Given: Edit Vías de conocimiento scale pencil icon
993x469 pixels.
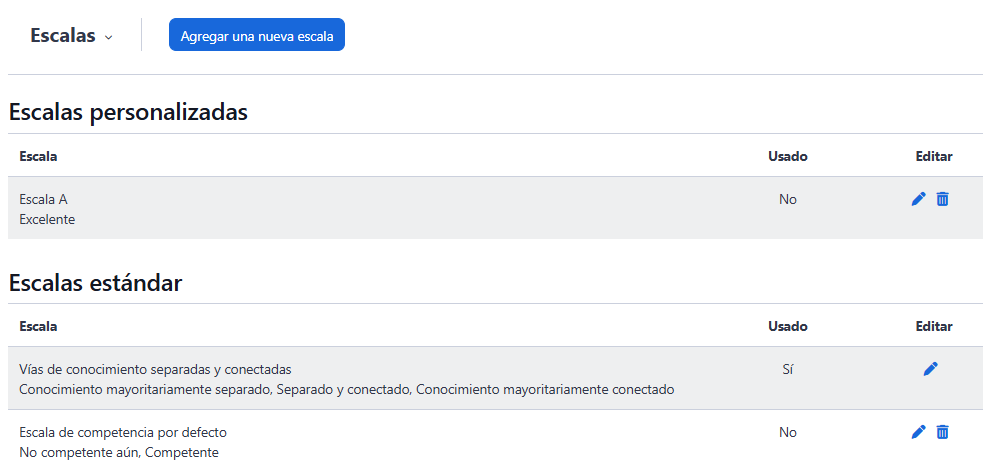Looking at the screenshot, I should [930, 369].
